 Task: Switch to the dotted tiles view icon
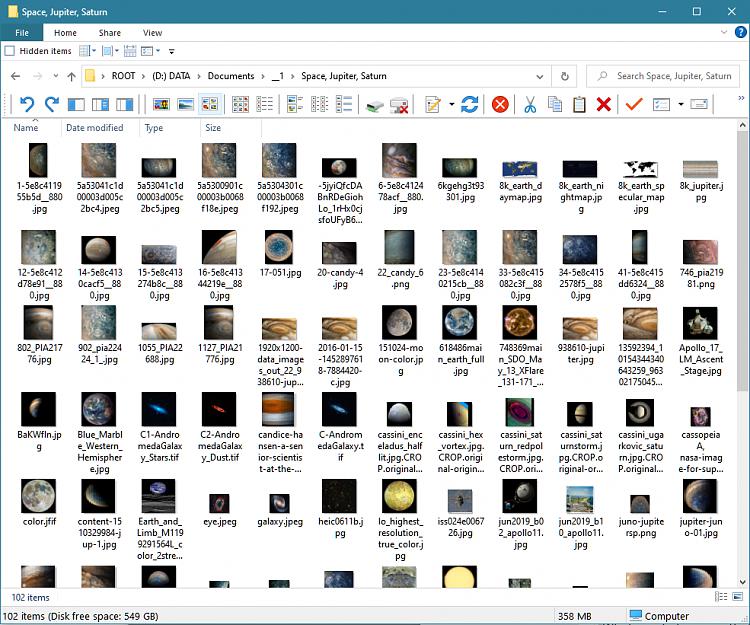pos(320,104)
